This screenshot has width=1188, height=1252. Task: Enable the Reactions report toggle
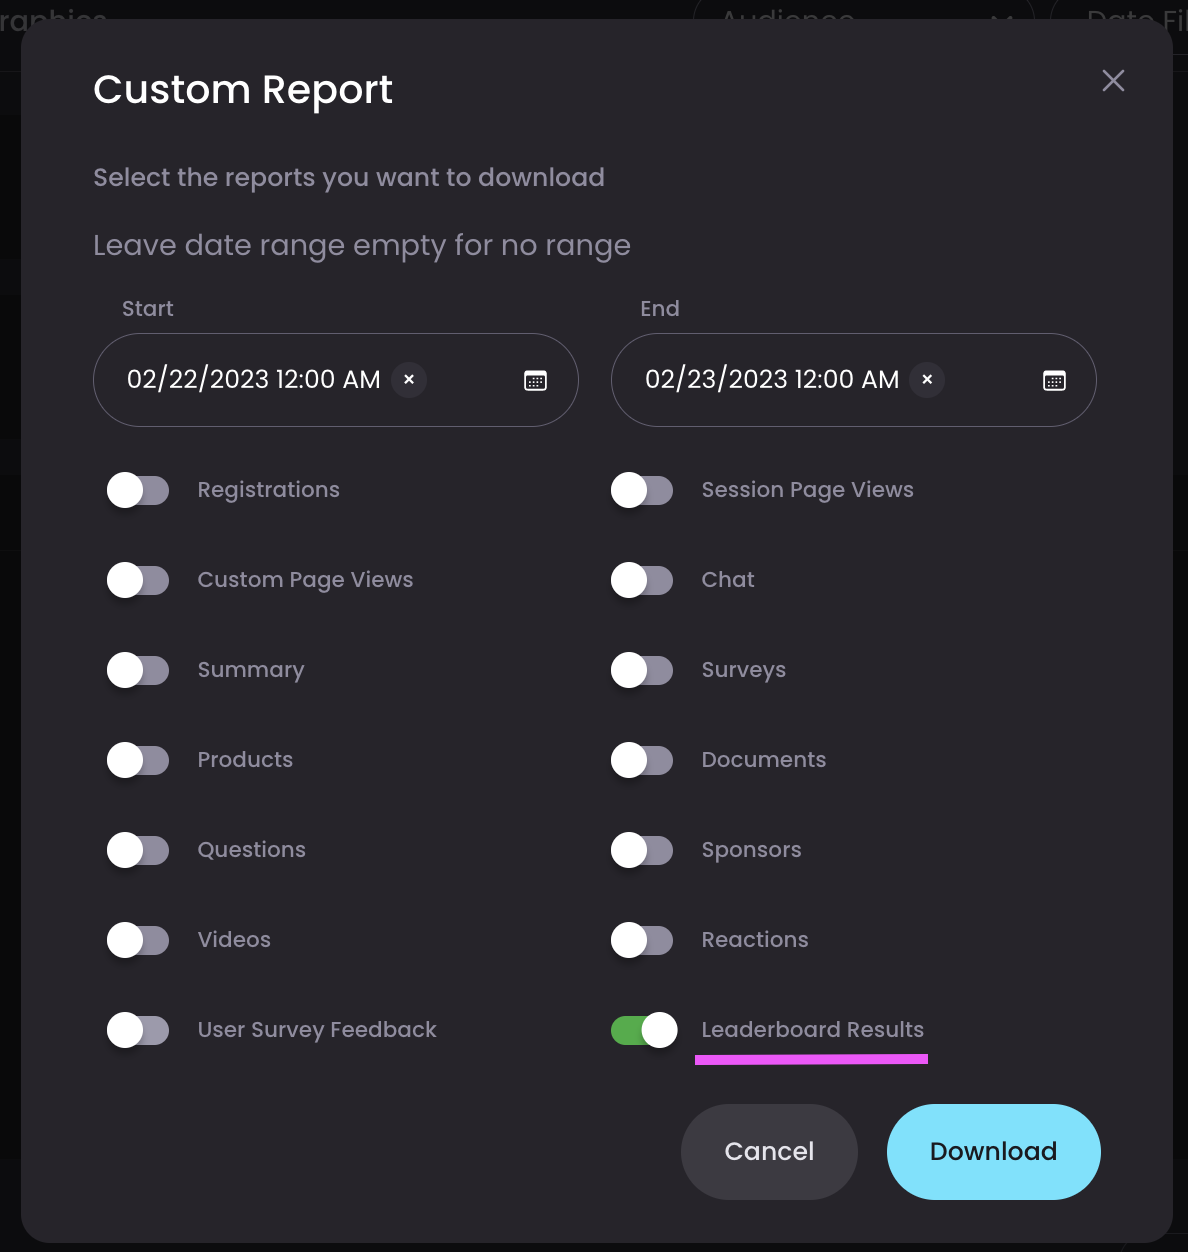[x=642, y=940]
